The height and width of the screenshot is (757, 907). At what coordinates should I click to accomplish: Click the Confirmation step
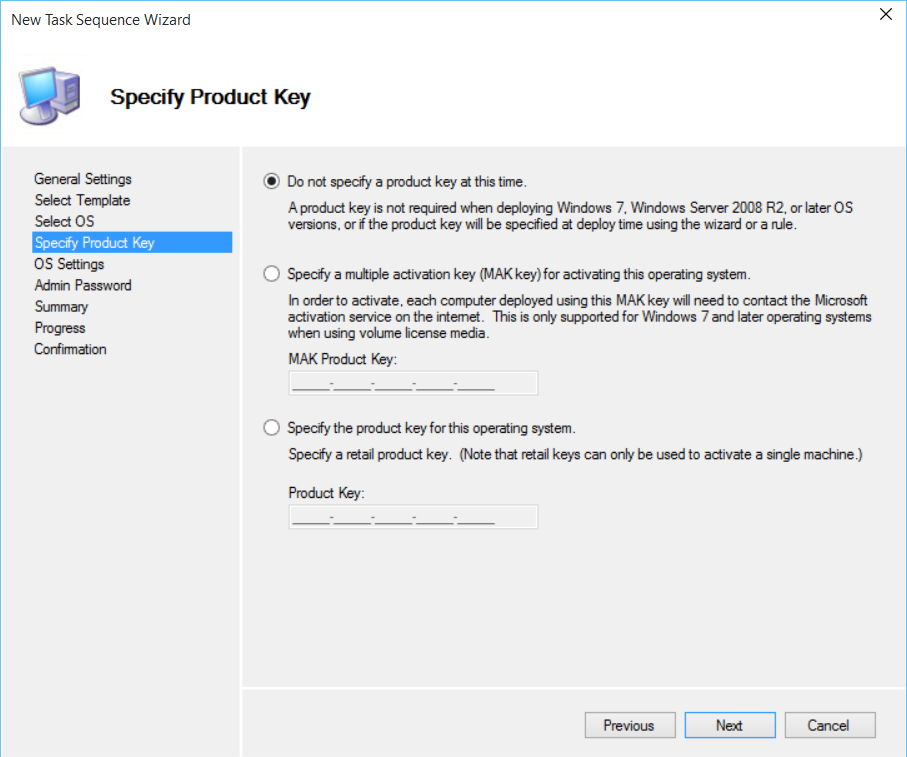coord(70,349)
